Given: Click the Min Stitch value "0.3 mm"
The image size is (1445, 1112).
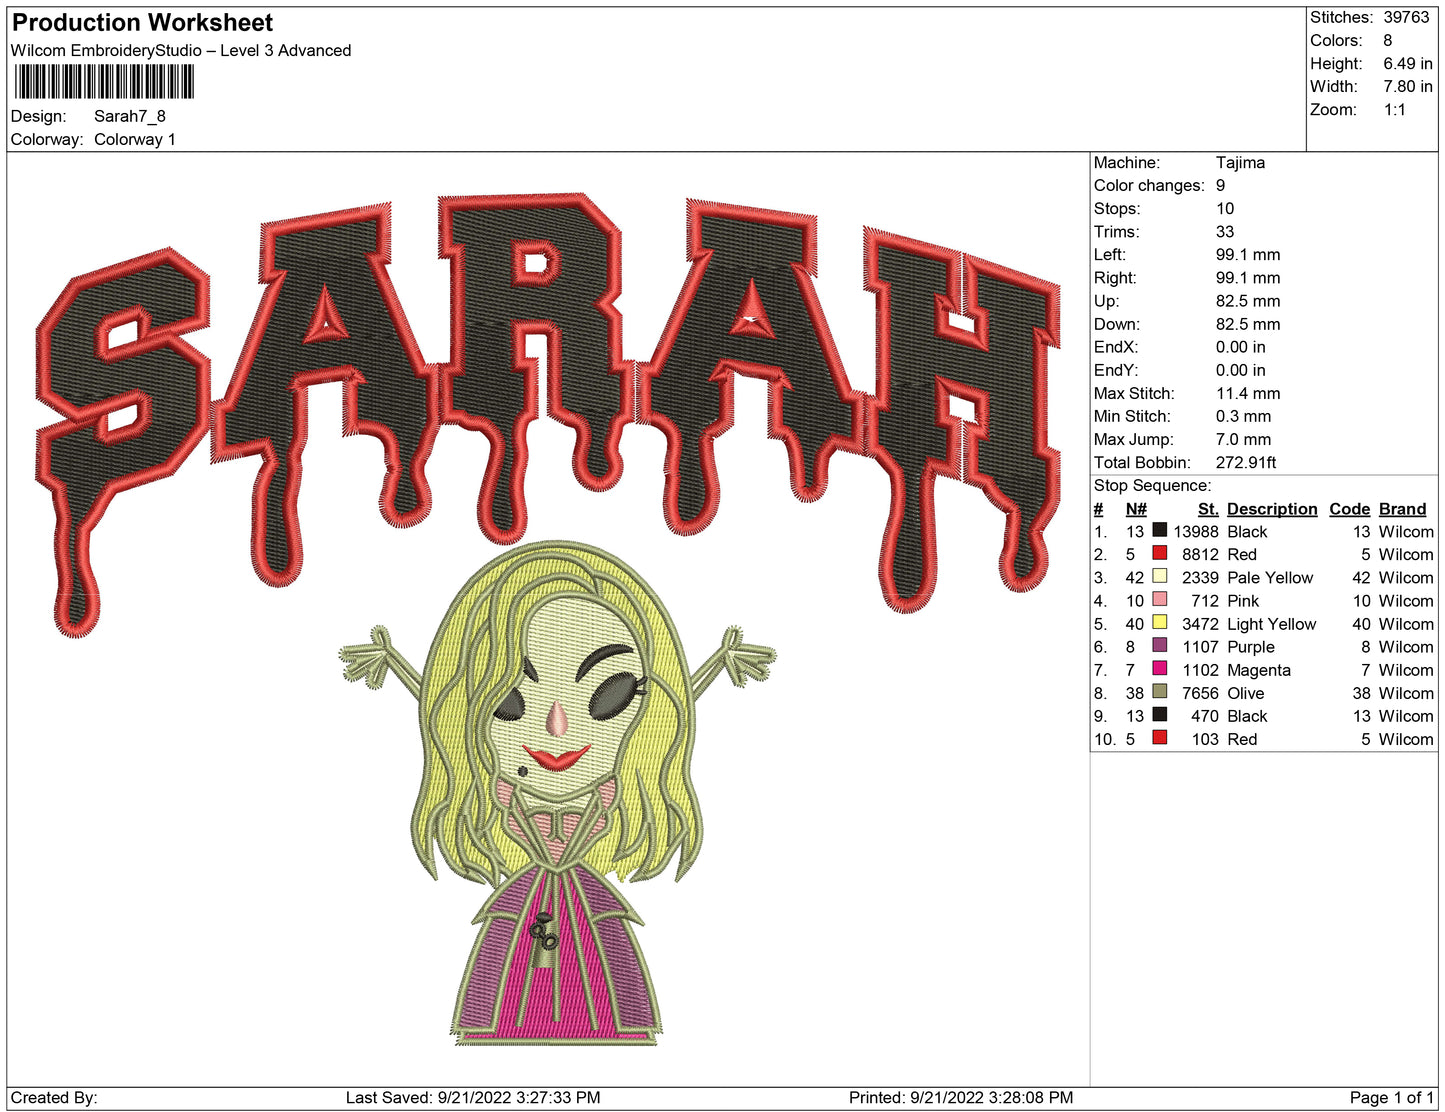Looking at the screenshot, I should pos(1244,416).
